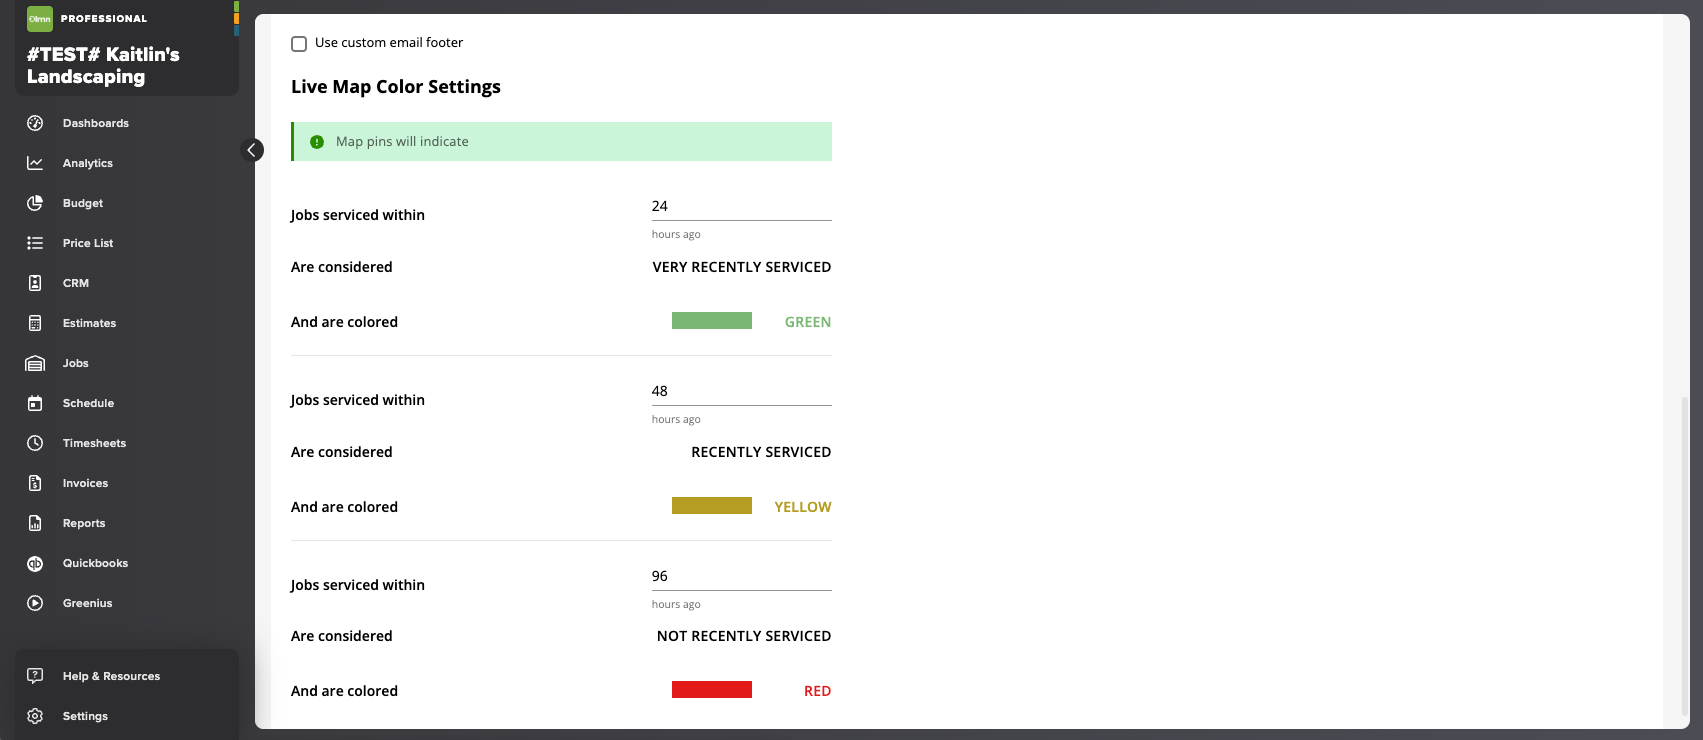Image resolution: width=1703 pixels, height=740 pixels.
Task: Click the GREEN color label
Action: coord(808,322)
